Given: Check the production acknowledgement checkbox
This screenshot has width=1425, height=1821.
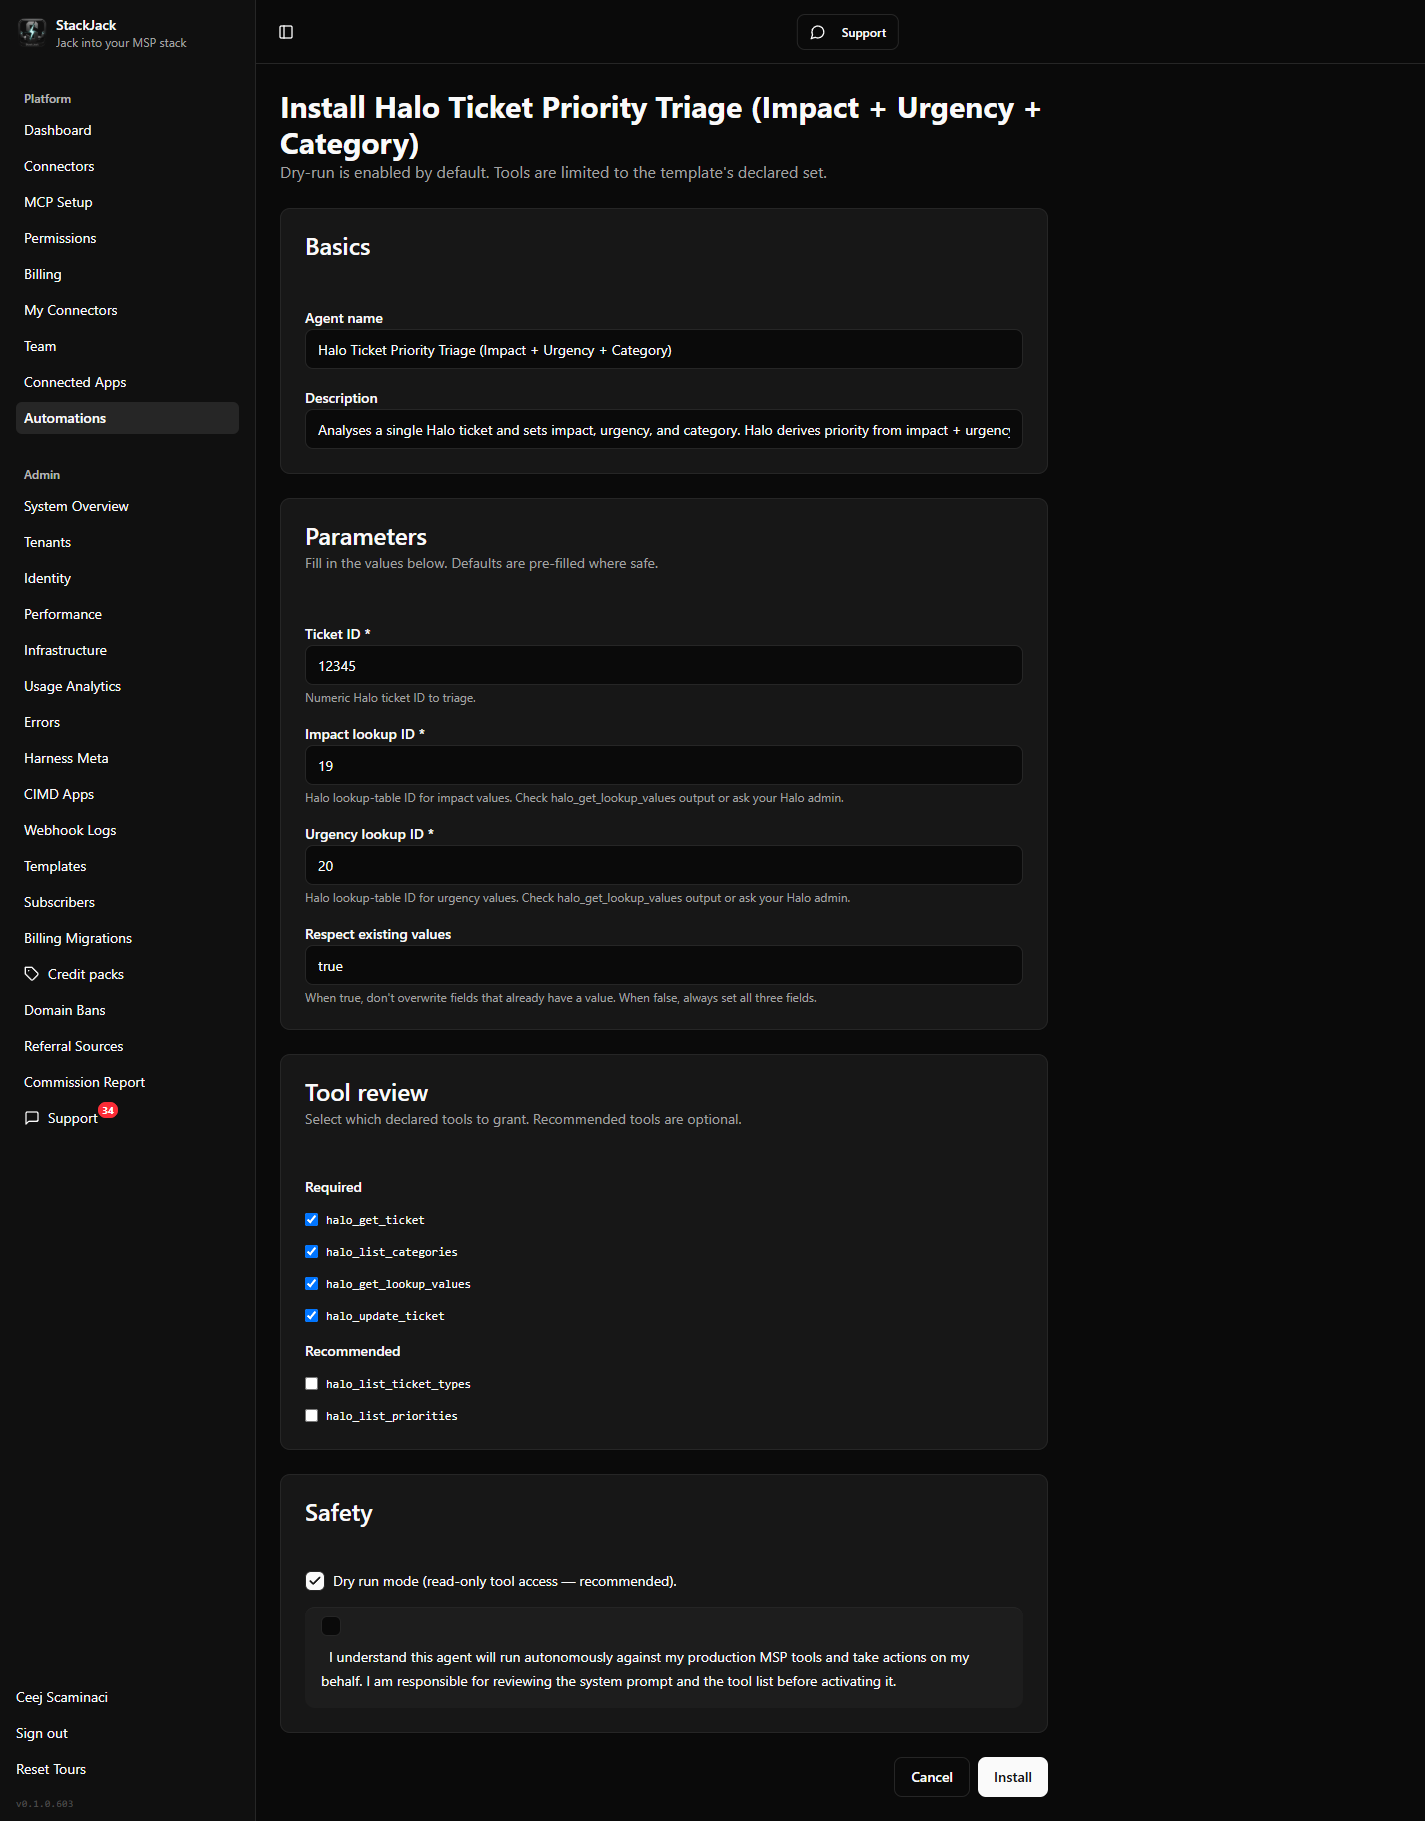Looking at the screenshot, I should click(x=331, y=1626).
